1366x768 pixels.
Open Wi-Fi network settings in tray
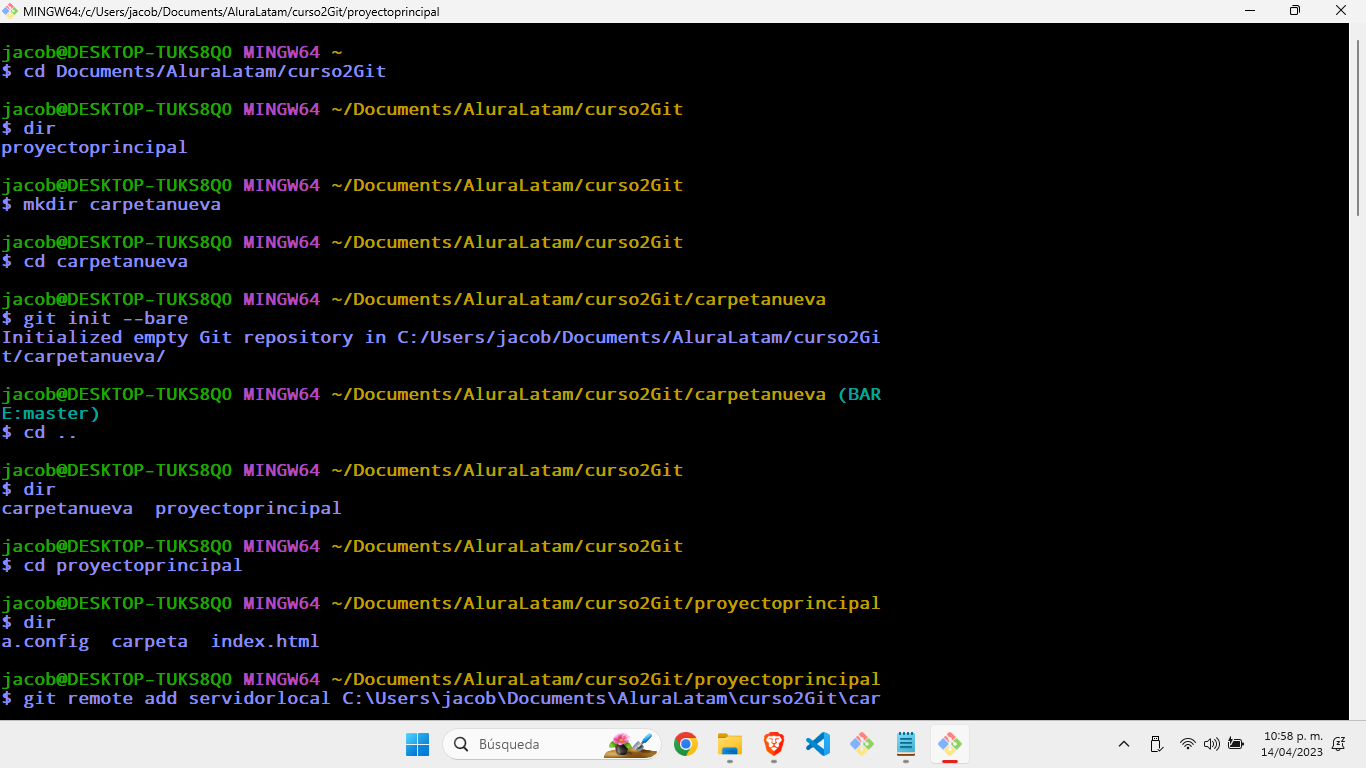click(1187, 744)
